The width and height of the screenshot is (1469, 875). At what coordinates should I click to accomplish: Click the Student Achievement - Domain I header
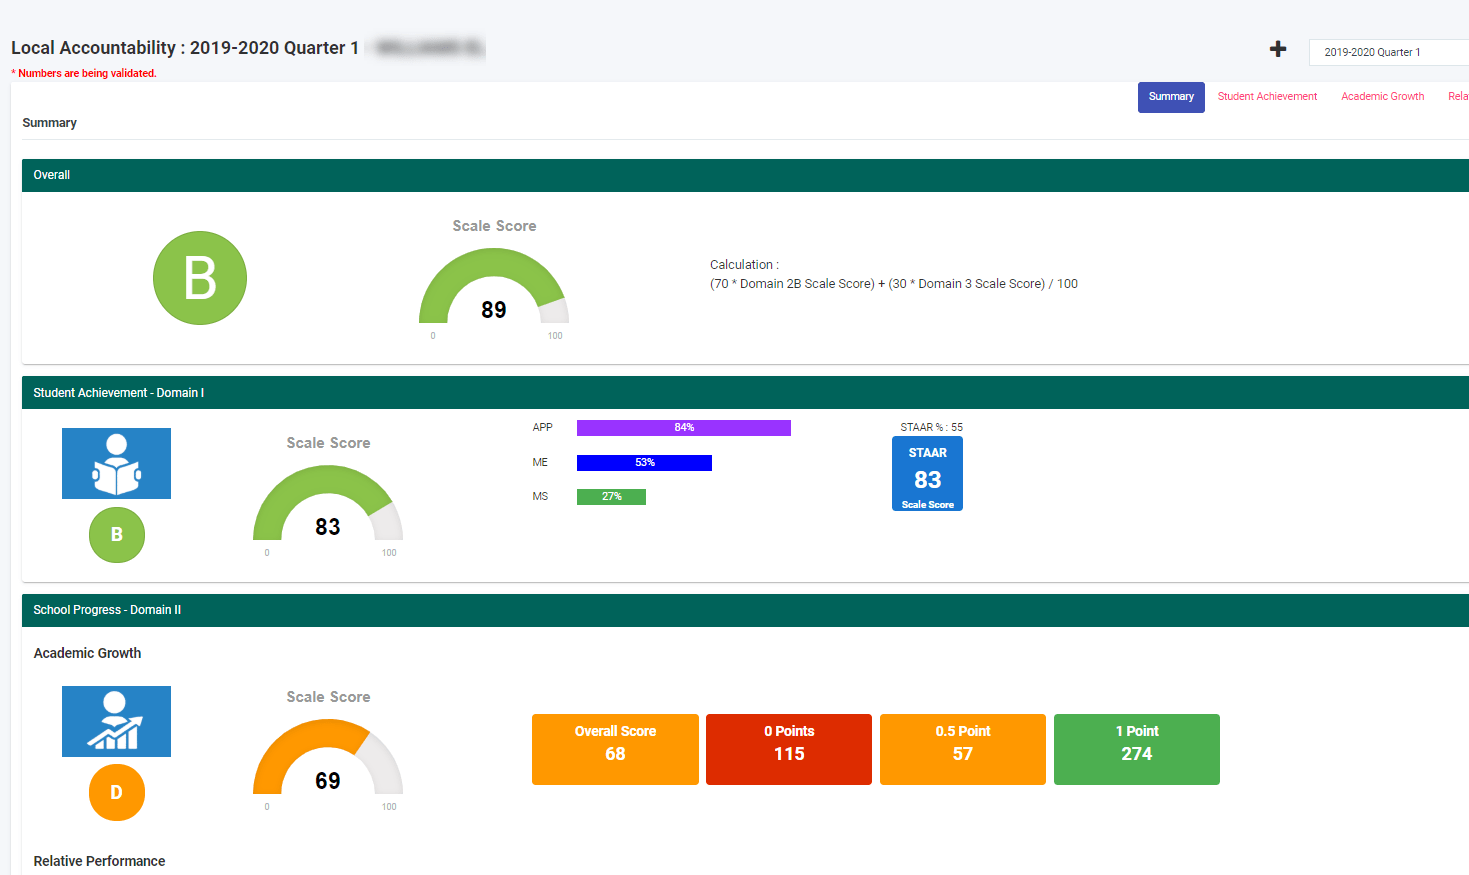click(745, 393)
